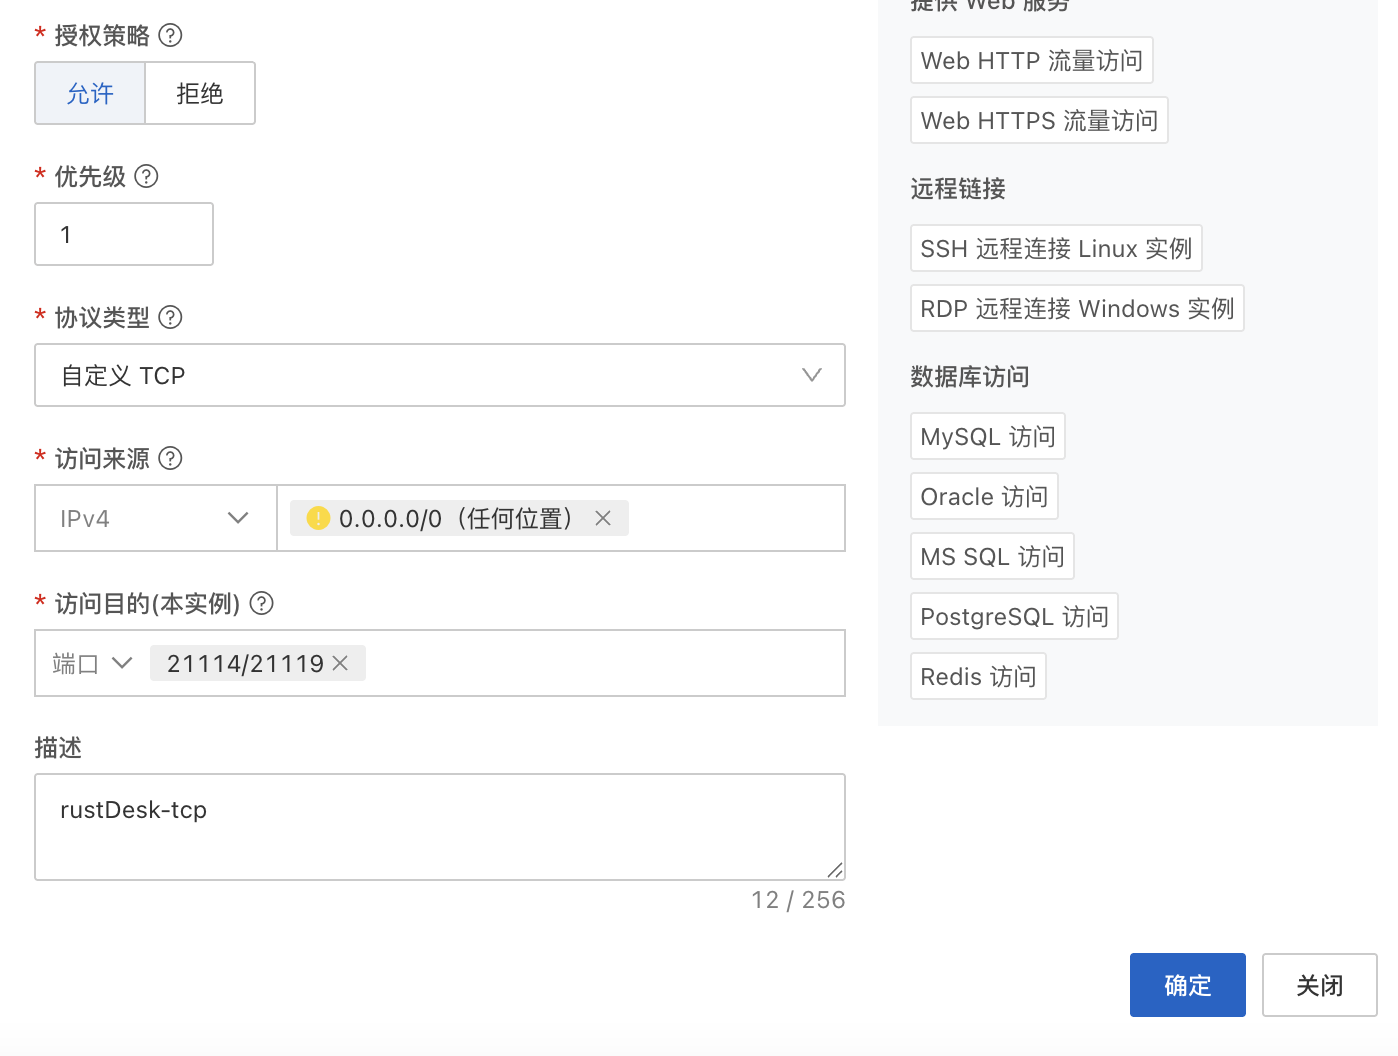Screen dimensions: 1398x1056
Task: Click the access source input area
Action: tap(561, 518)
